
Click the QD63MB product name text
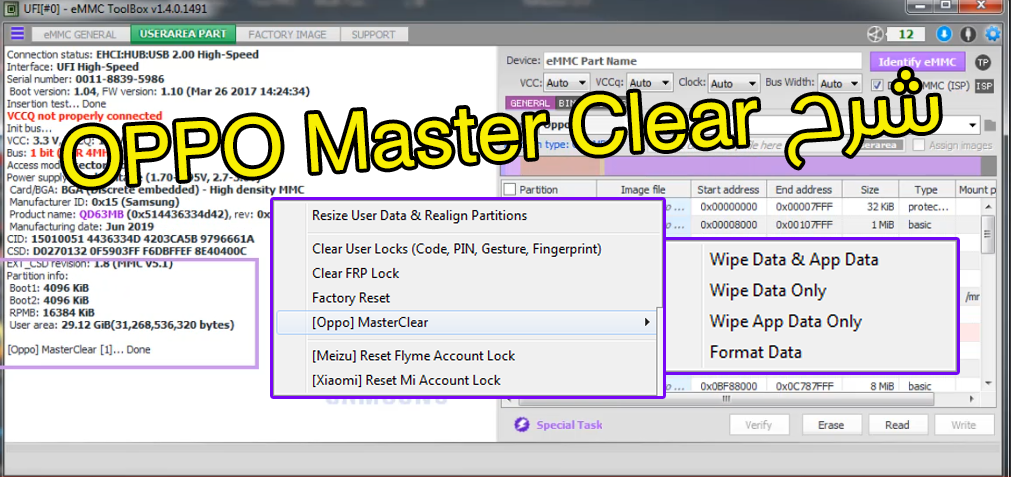(x=102, y=215)
